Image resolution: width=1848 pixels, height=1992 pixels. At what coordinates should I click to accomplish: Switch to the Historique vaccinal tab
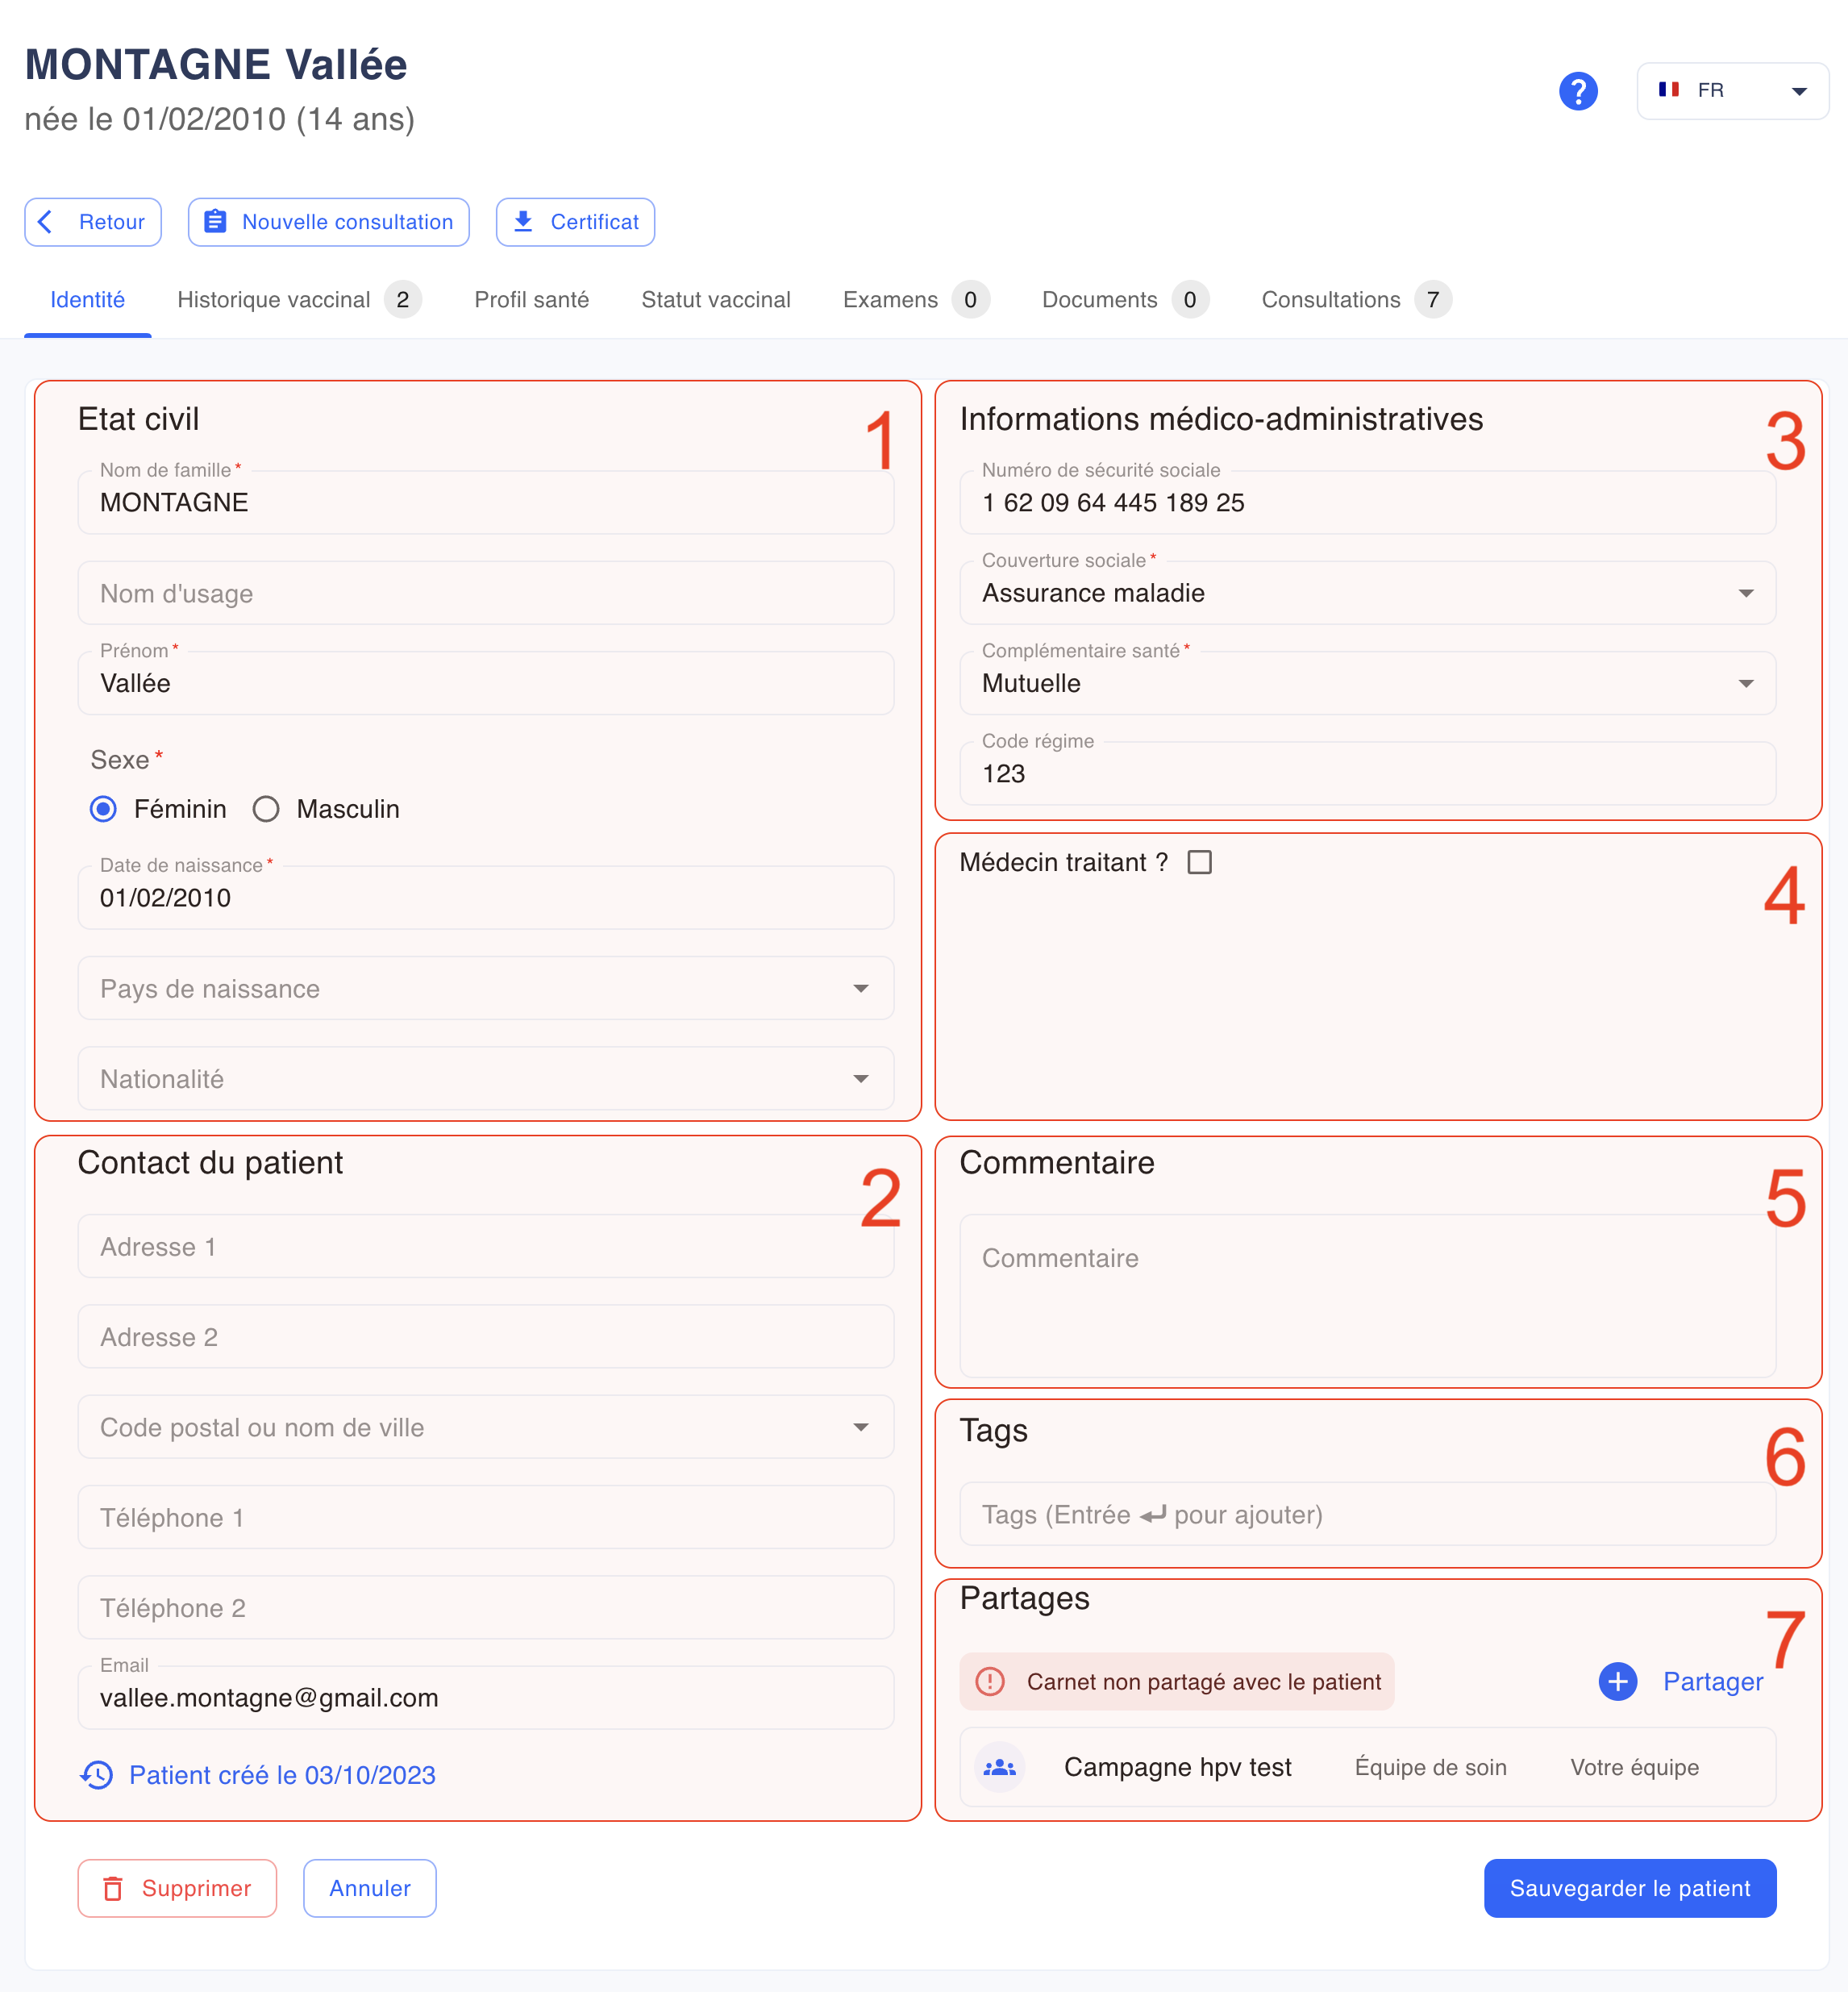[x=299, y=300]
